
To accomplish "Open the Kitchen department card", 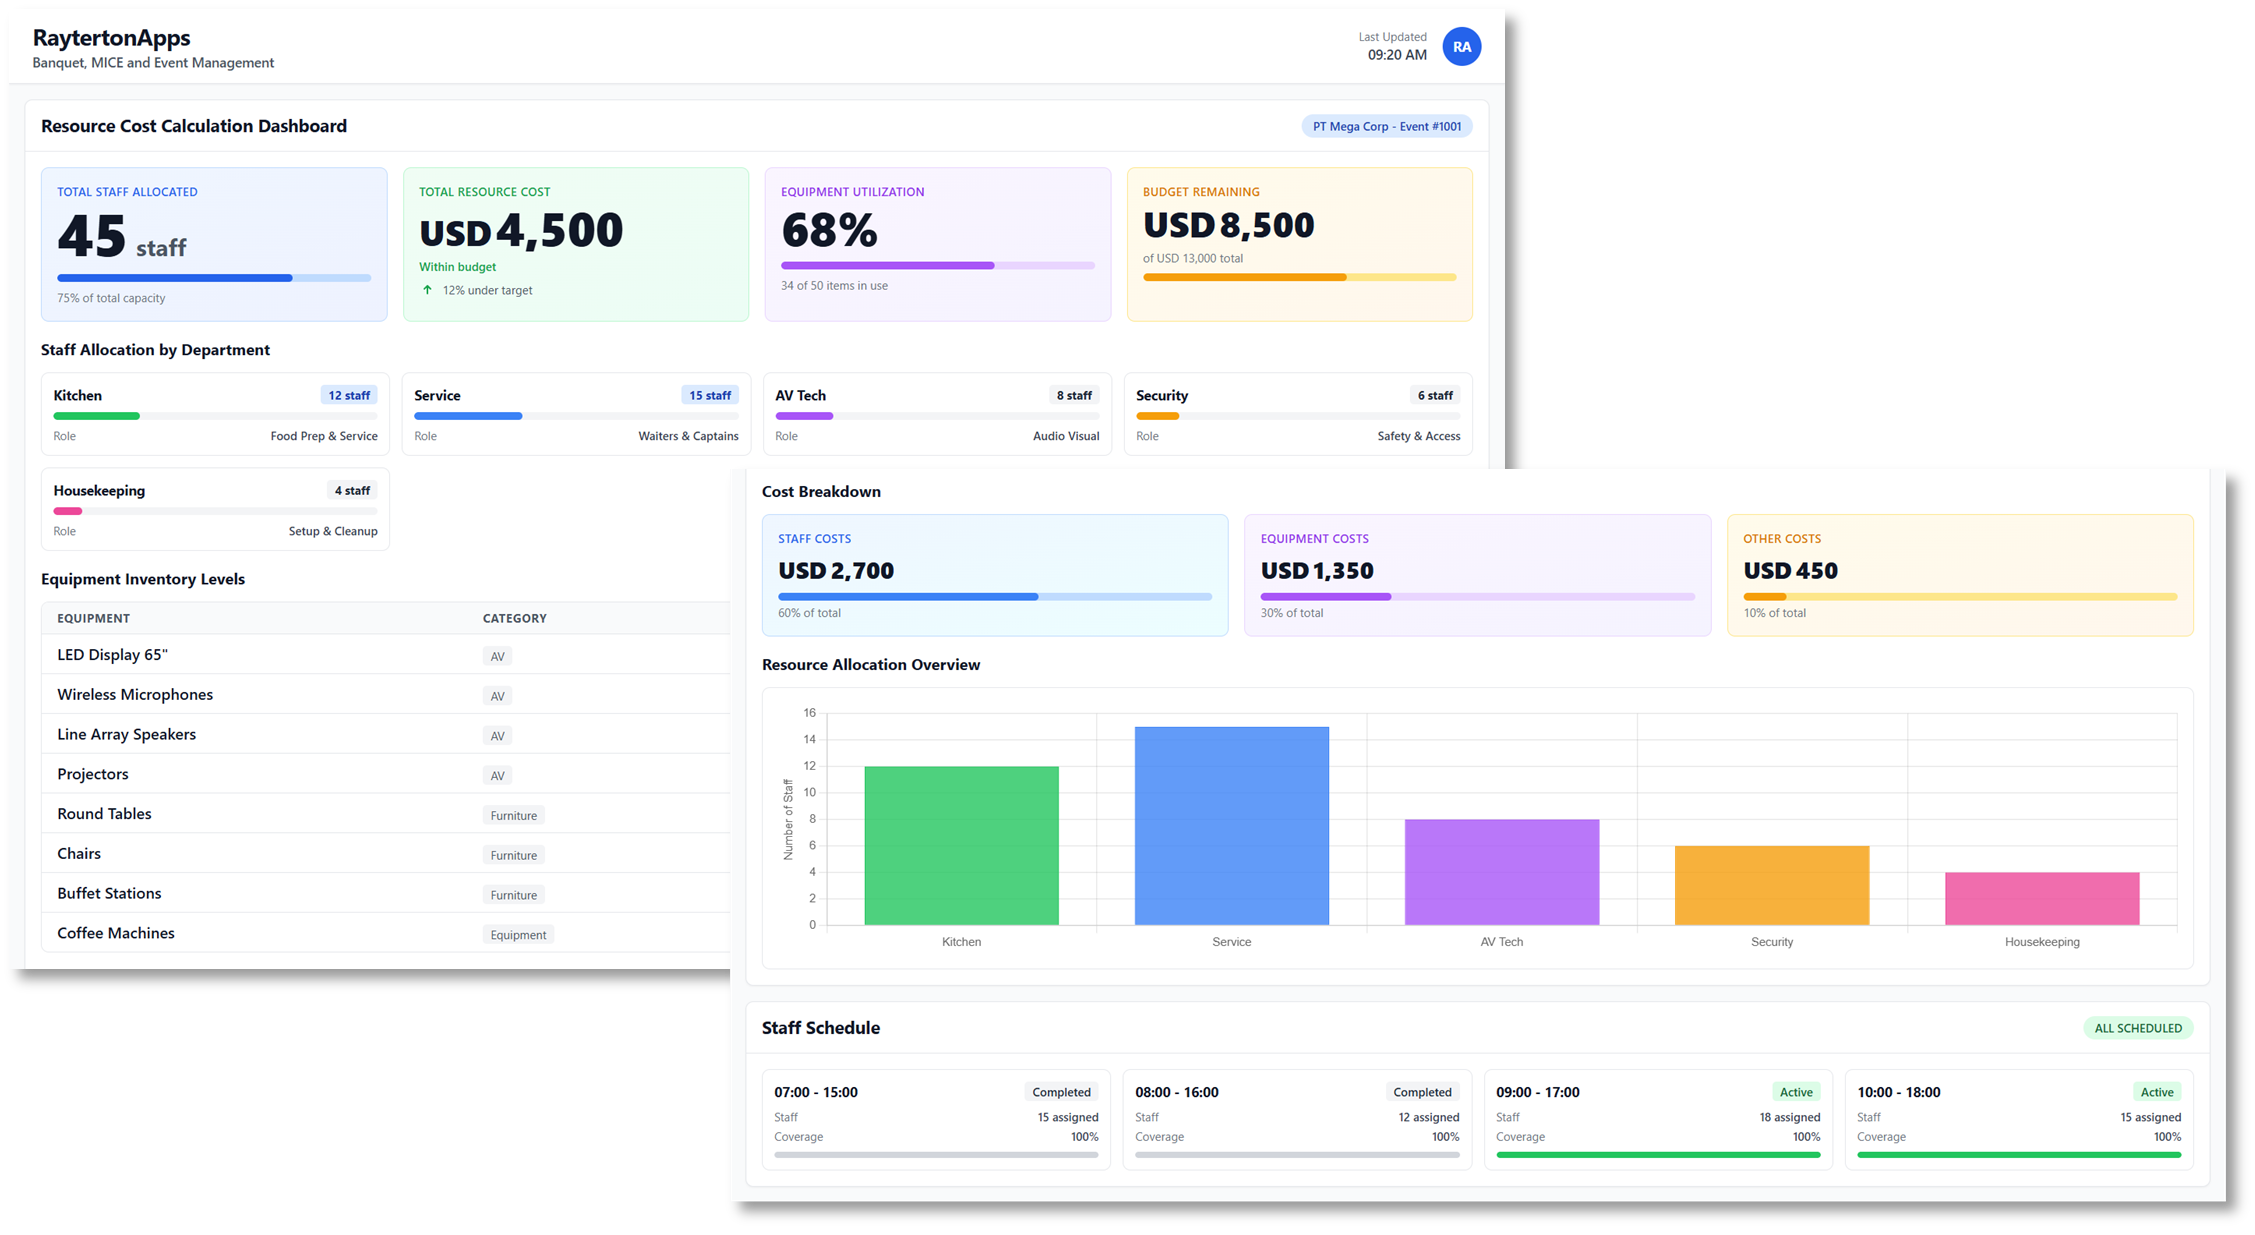I will click(215, 414).
